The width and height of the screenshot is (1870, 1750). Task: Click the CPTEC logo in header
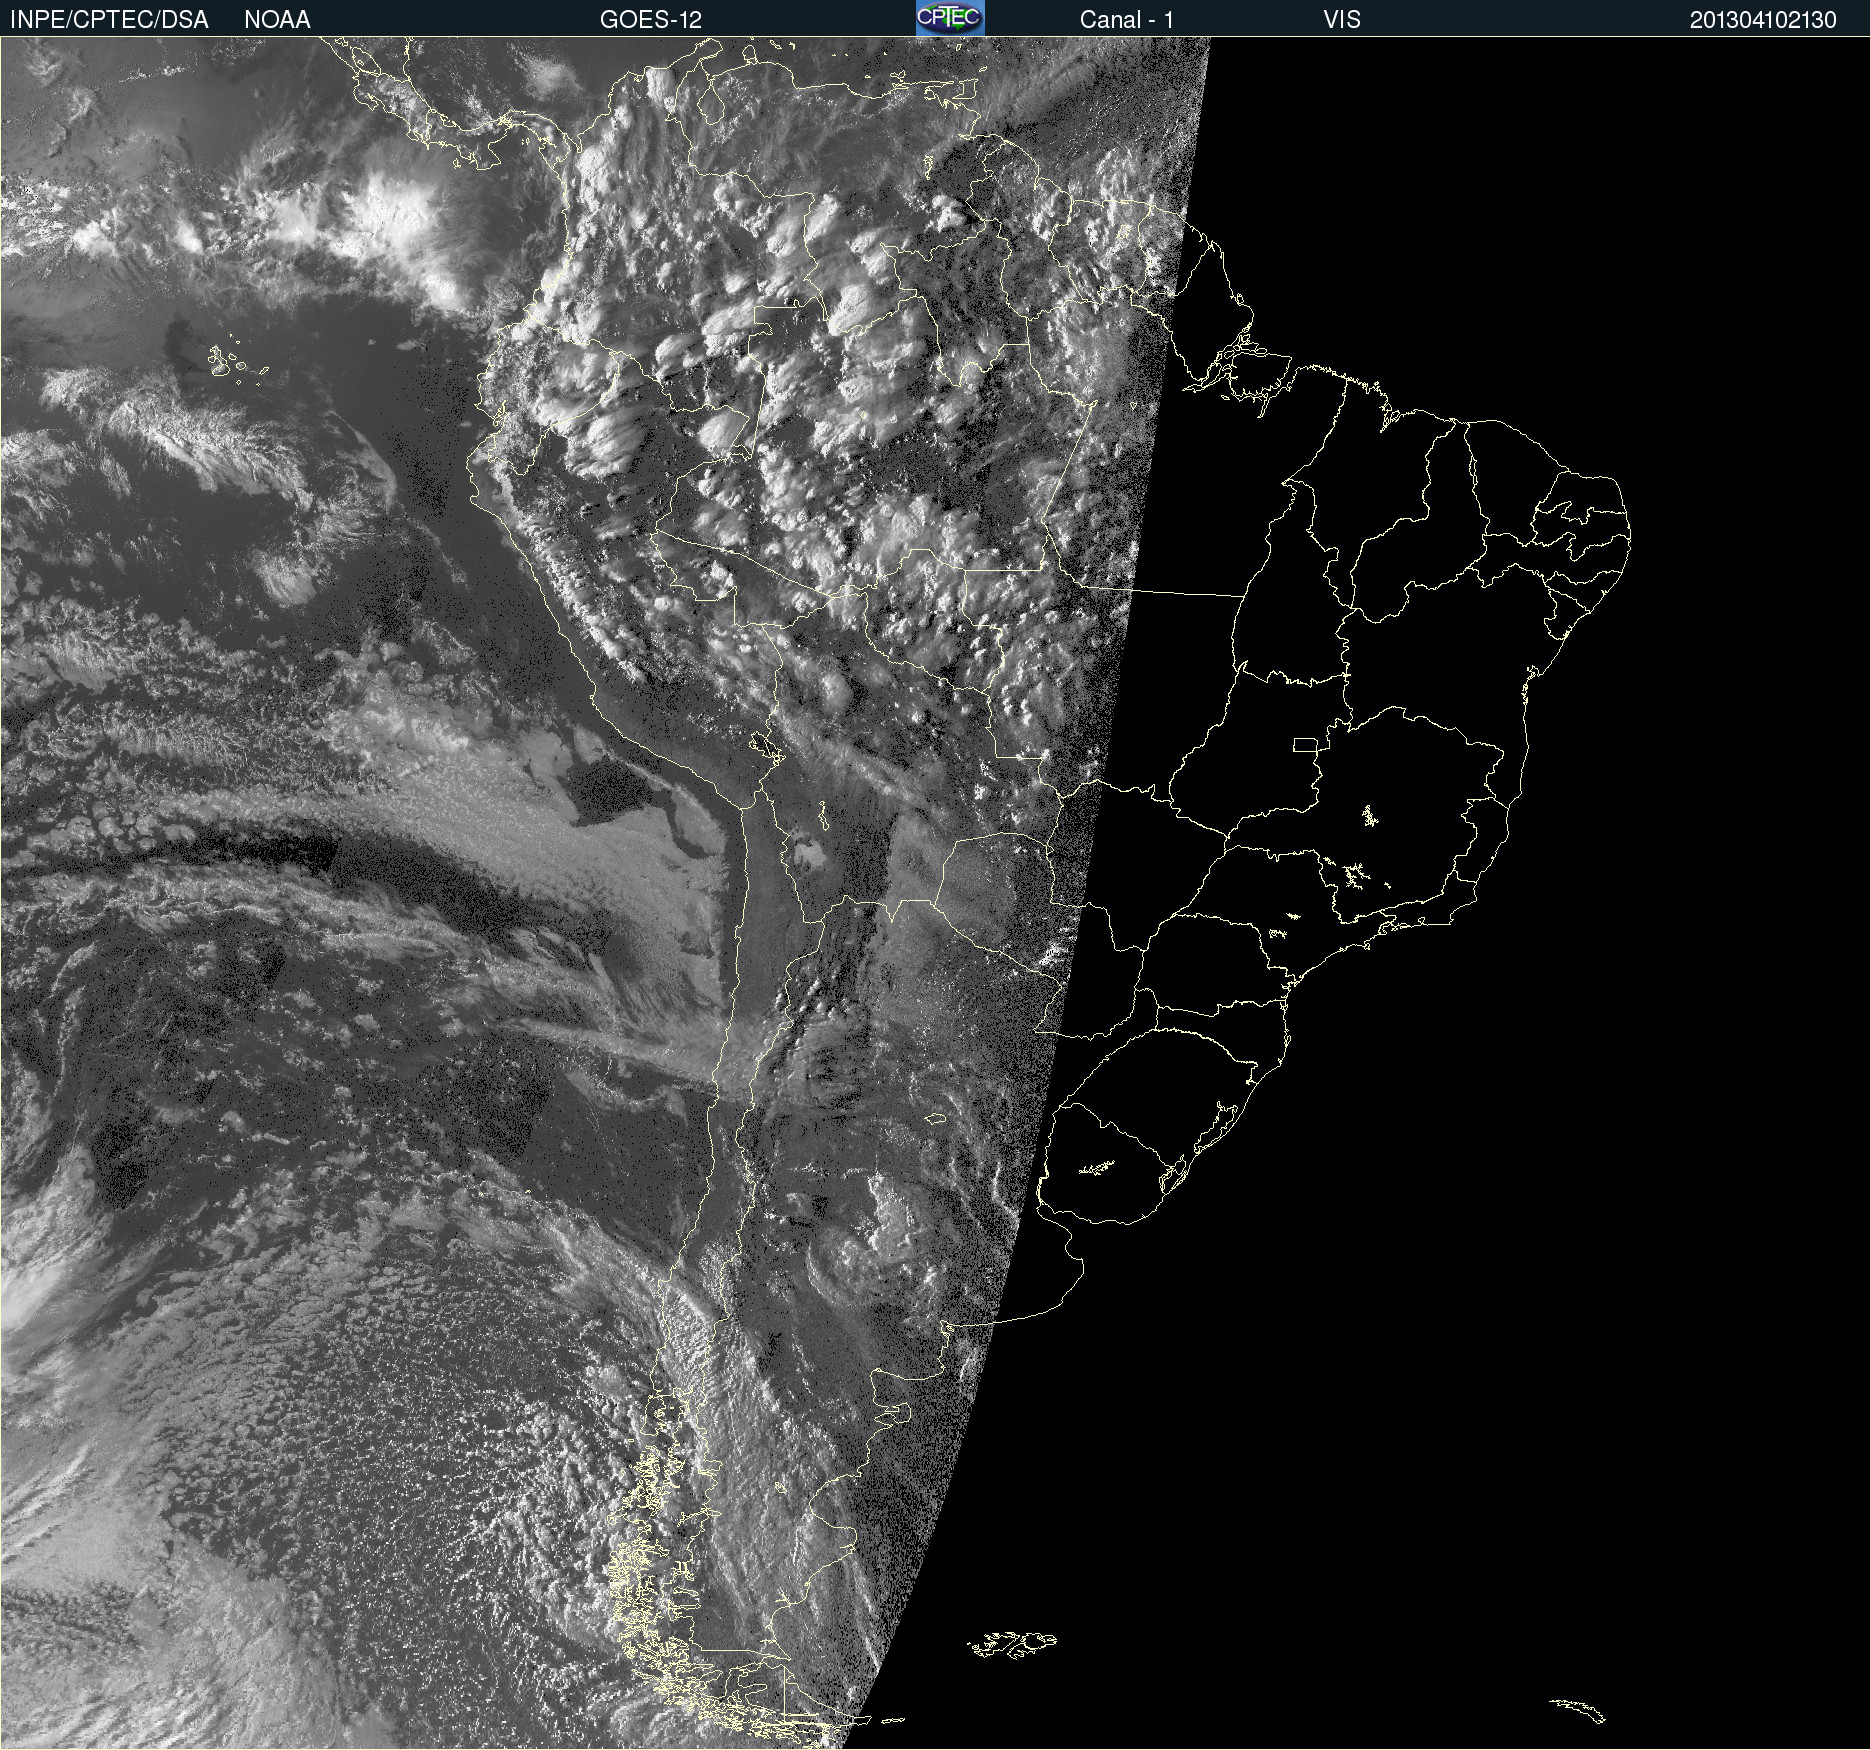[950, 18]
